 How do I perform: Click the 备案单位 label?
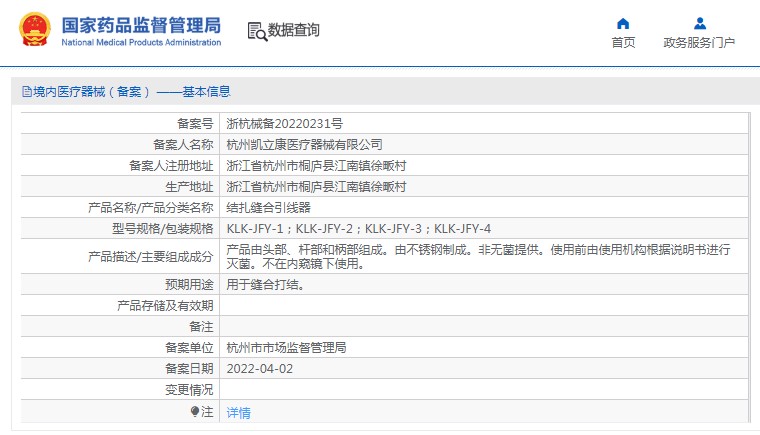pyautogui.click(x=189, y=348)
